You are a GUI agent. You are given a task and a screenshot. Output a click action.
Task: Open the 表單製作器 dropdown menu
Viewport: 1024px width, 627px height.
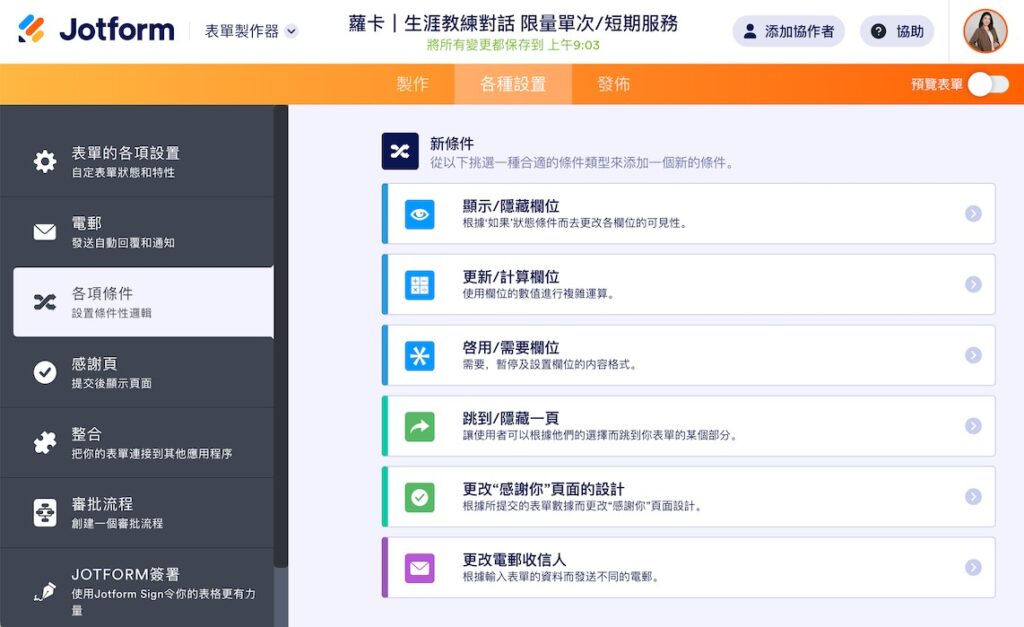(x=251, y=31)
